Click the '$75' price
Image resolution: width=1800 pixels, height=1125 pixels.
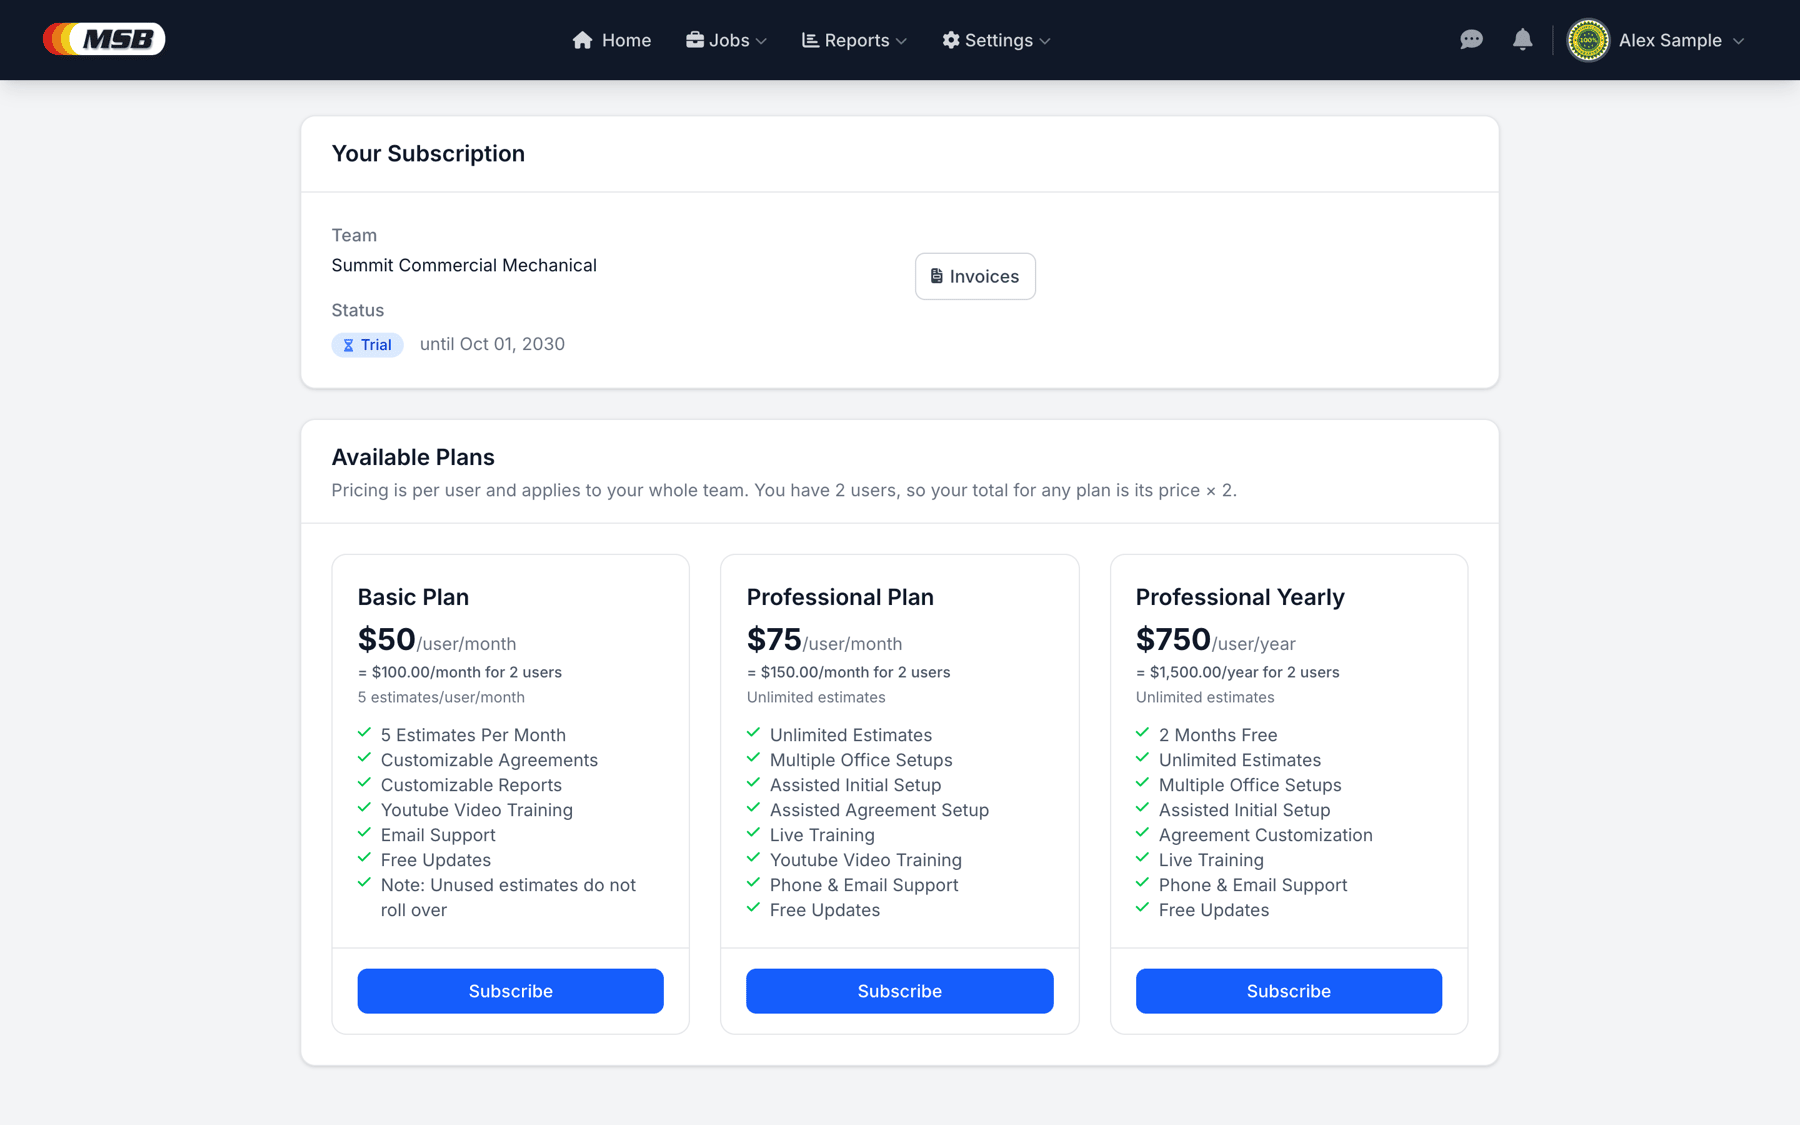(774, 639)
